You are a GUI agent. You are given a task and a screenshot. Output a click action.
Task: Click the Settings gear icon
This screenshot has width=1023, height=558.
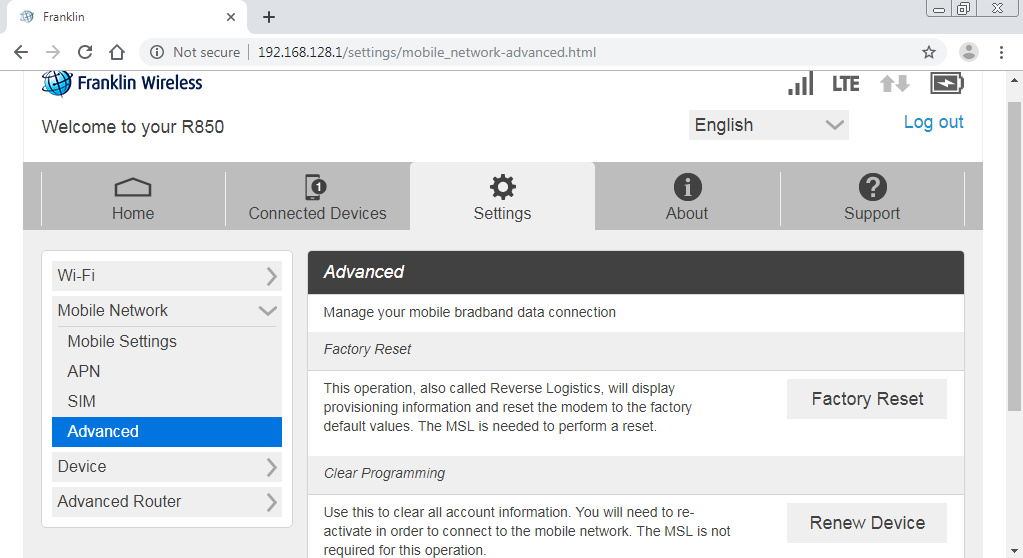[x=502, y=187]
